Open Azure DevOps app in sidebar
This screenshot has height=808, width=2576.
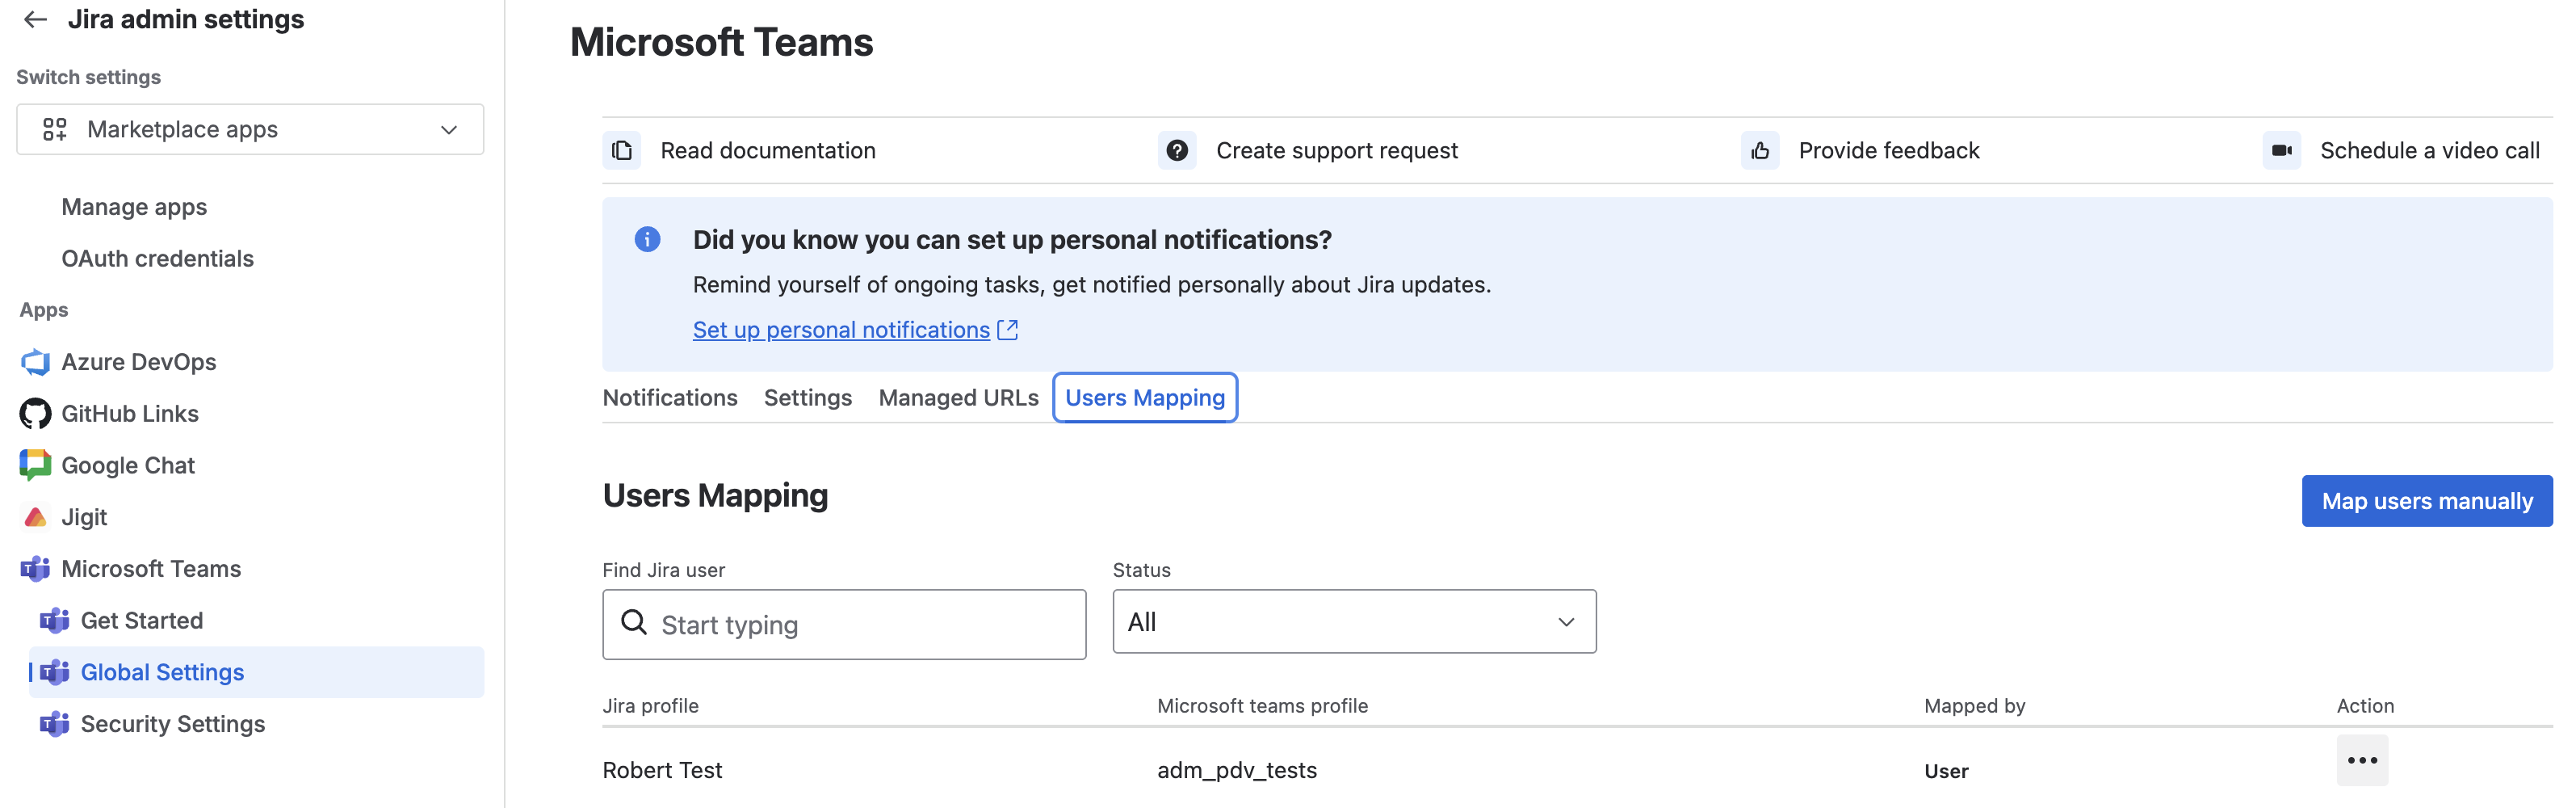(x=118, y=362)
